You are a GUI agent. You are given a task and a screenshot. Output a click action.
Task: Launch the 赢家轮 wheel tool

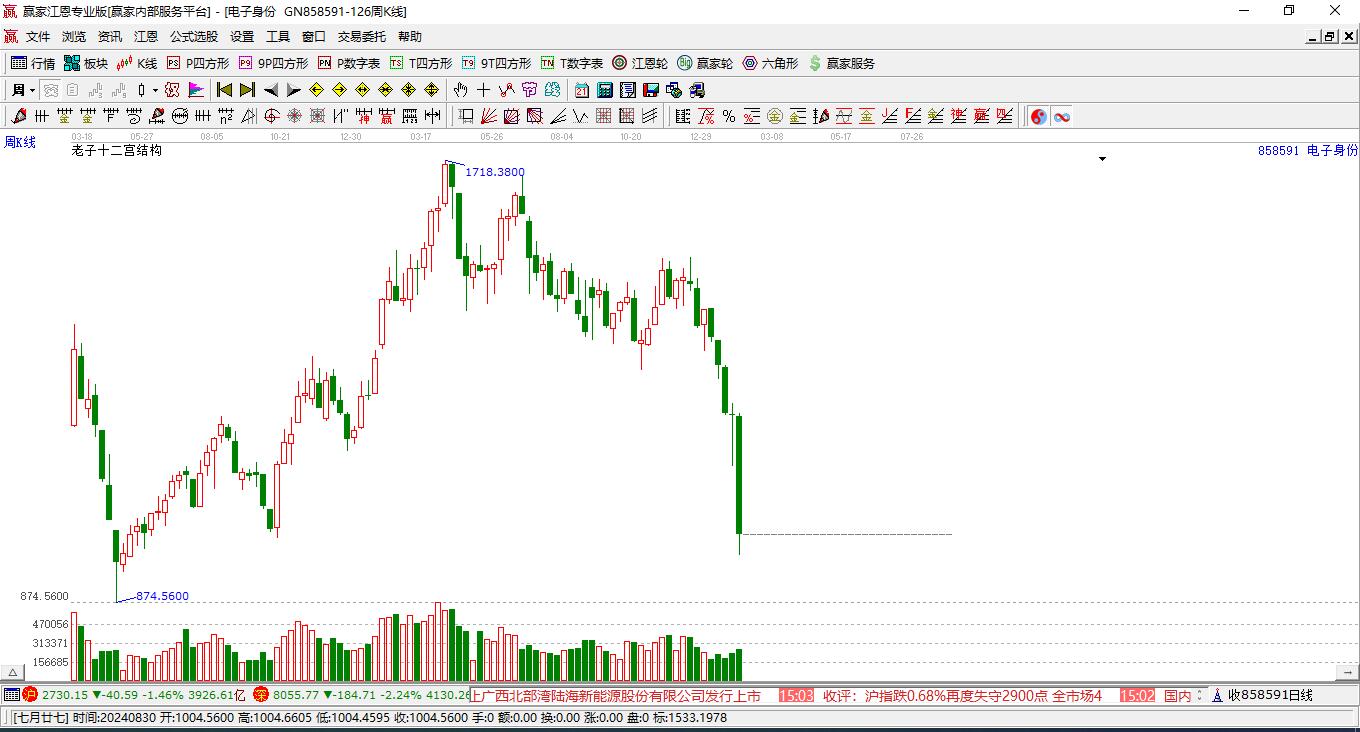(x=705, y=63)
